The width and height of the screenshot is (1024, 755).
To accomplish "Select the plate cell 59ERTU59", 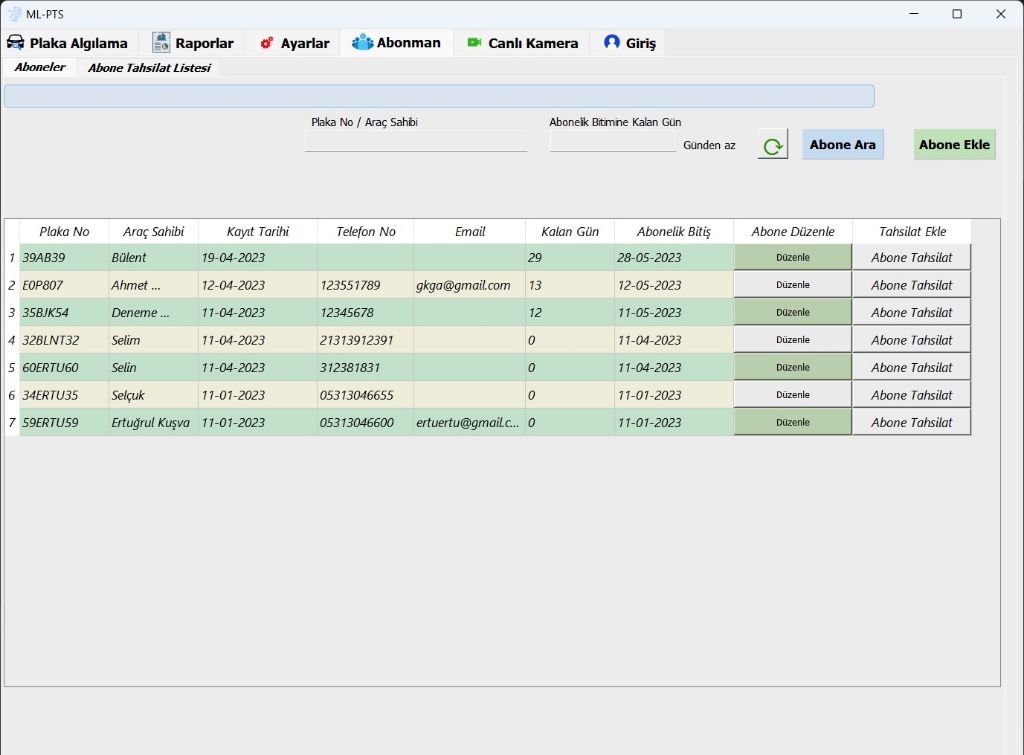I will 64,422.
